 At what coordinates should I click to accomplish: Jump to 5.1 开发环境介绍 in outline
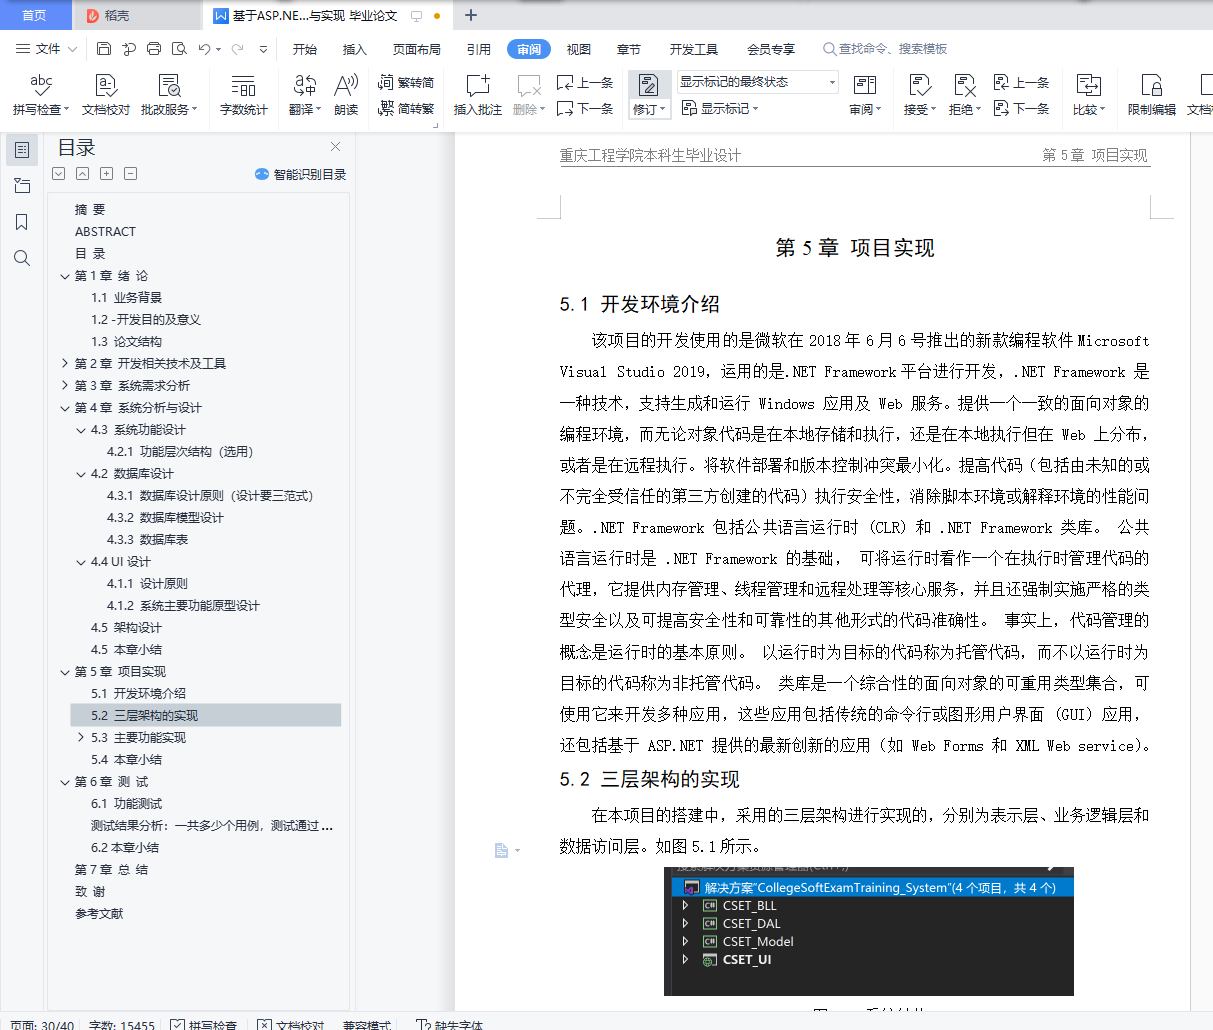pos(138,694)
